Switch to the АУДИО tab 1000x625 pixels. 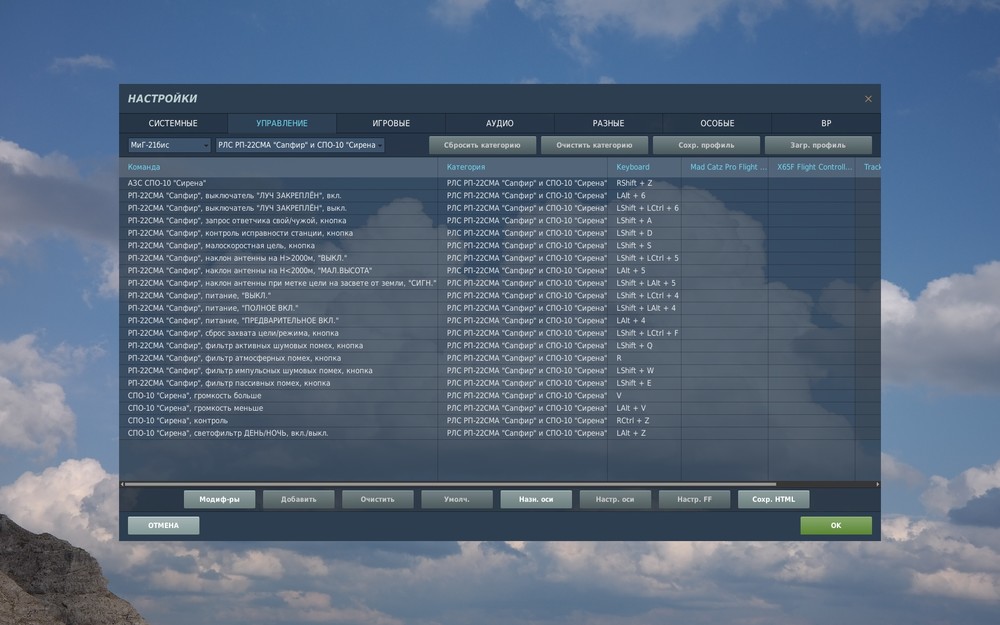click(x=499, y=123)
